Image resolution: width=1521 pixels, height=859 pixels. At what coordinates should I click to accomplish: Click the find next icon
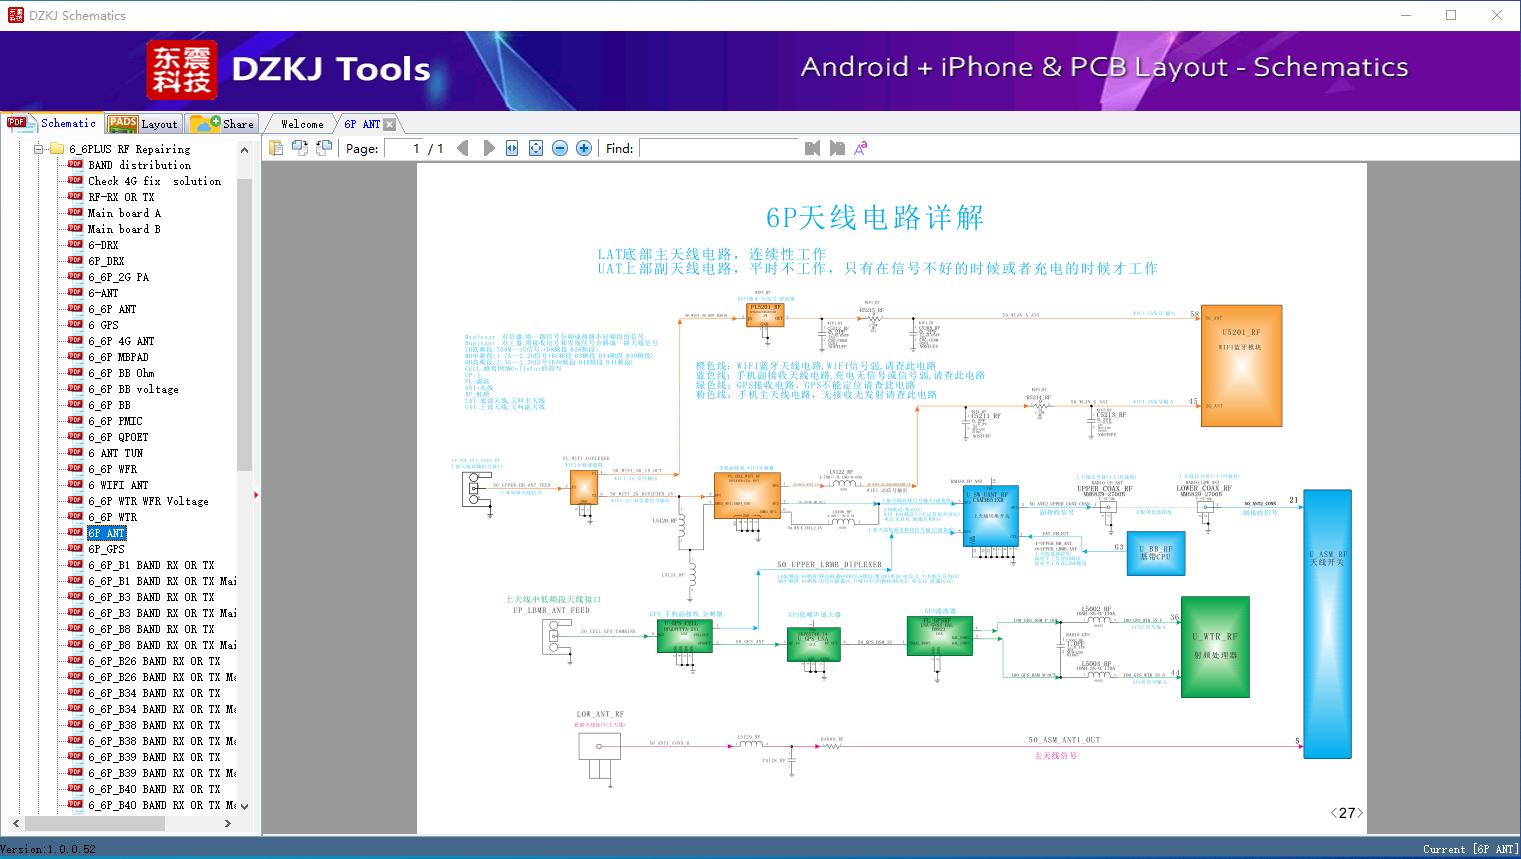pos(837,148)
